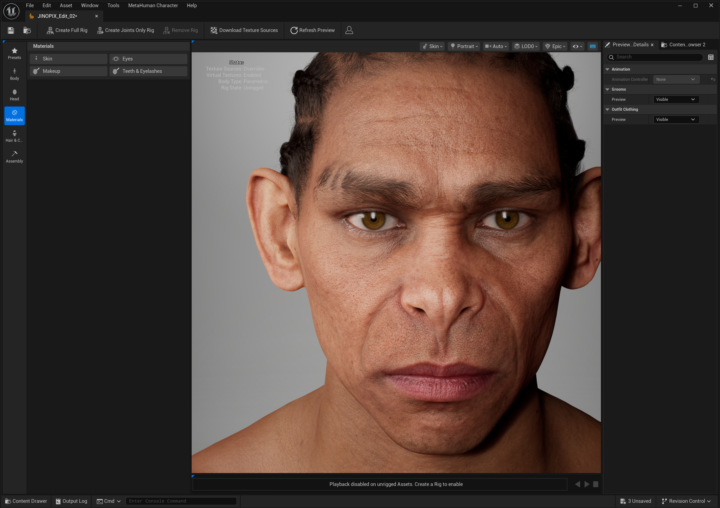Open the Assembly sidebar panel

click(x=14, y=156)
